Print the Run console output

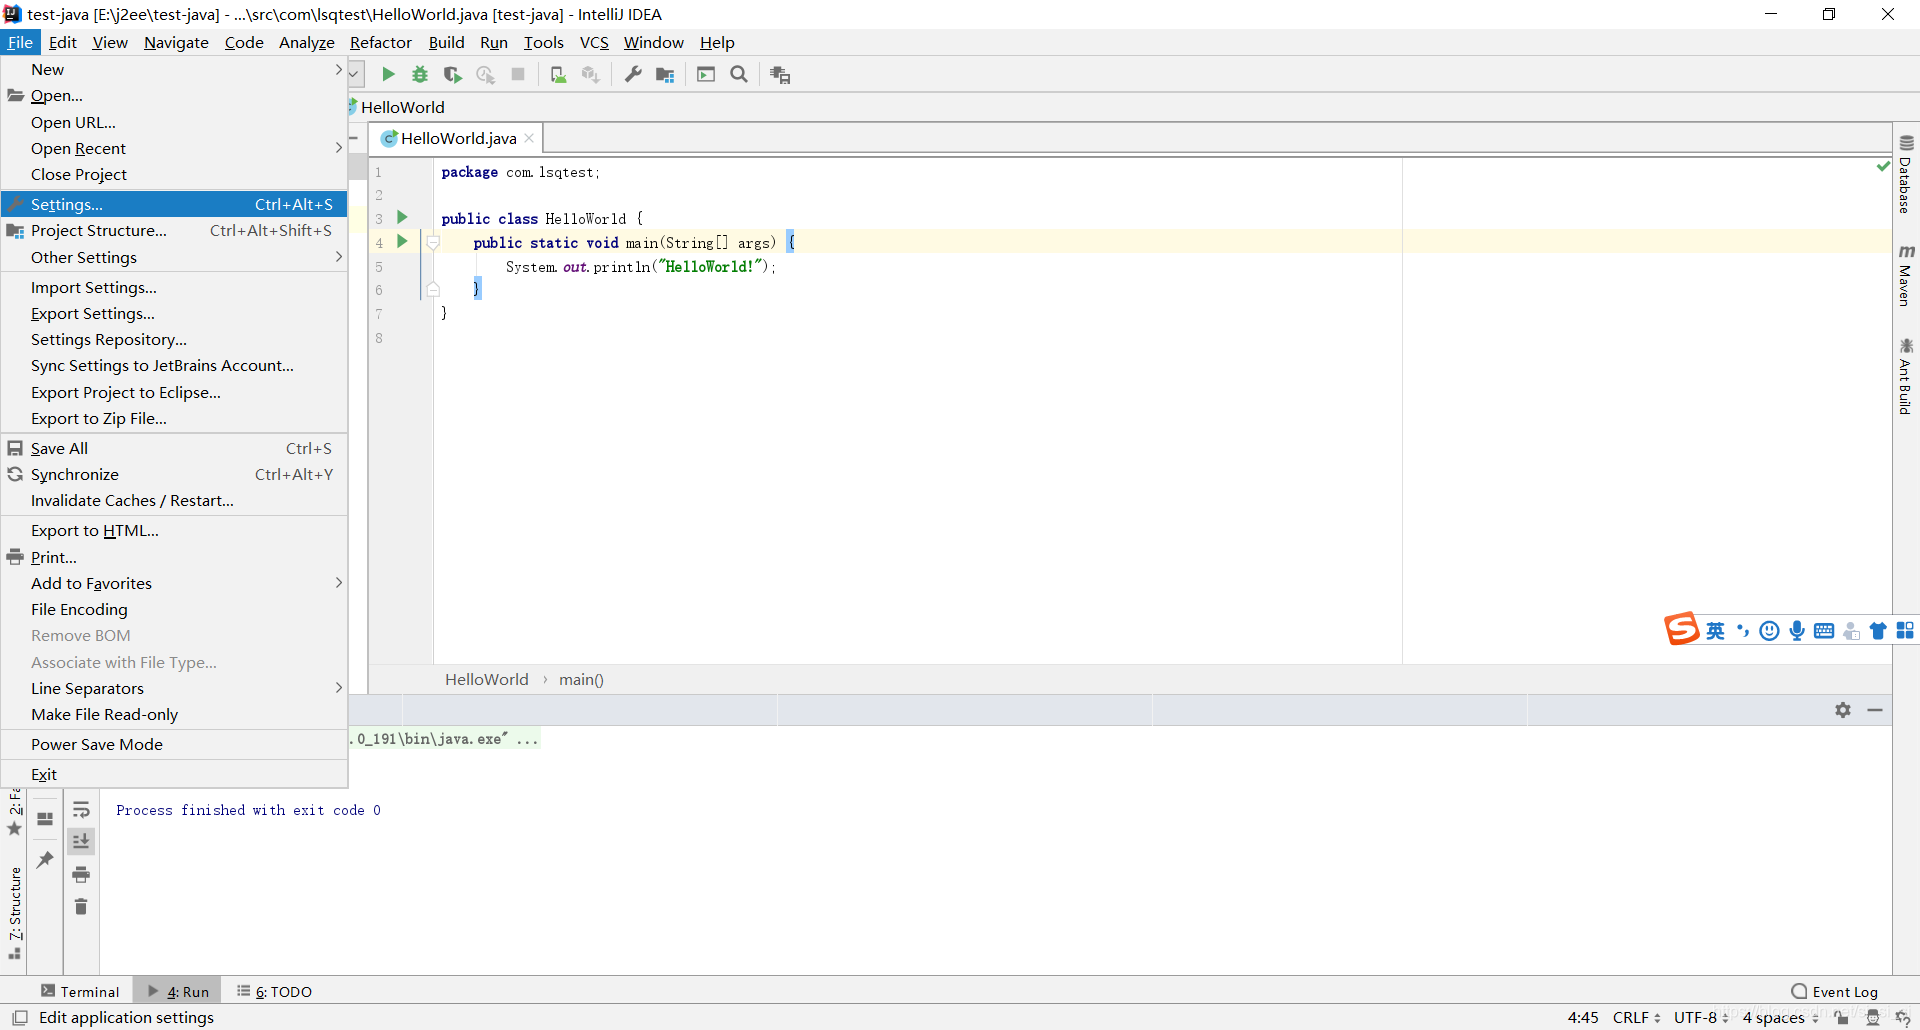[81, 874]
